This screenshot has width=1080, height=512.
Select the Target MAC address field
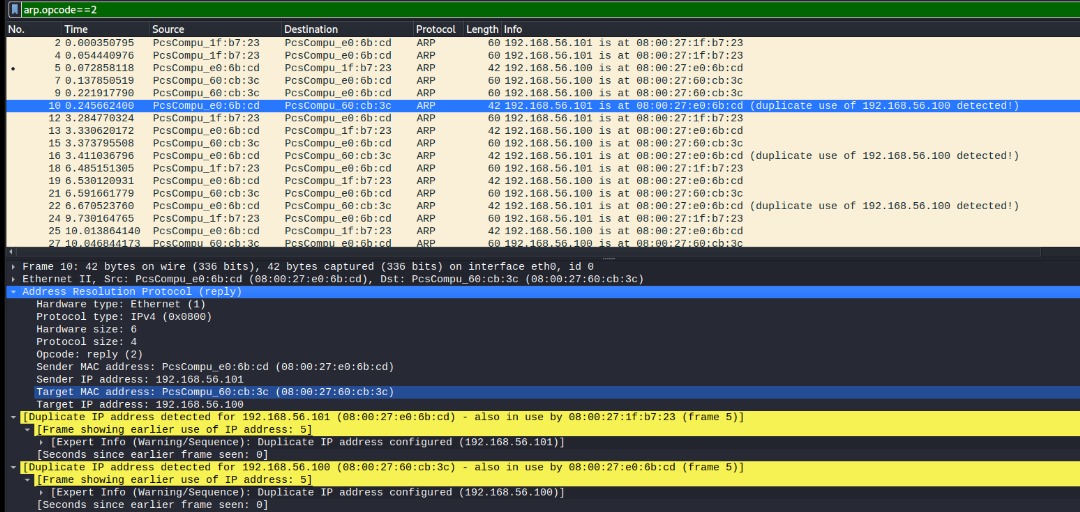(215, 391)
